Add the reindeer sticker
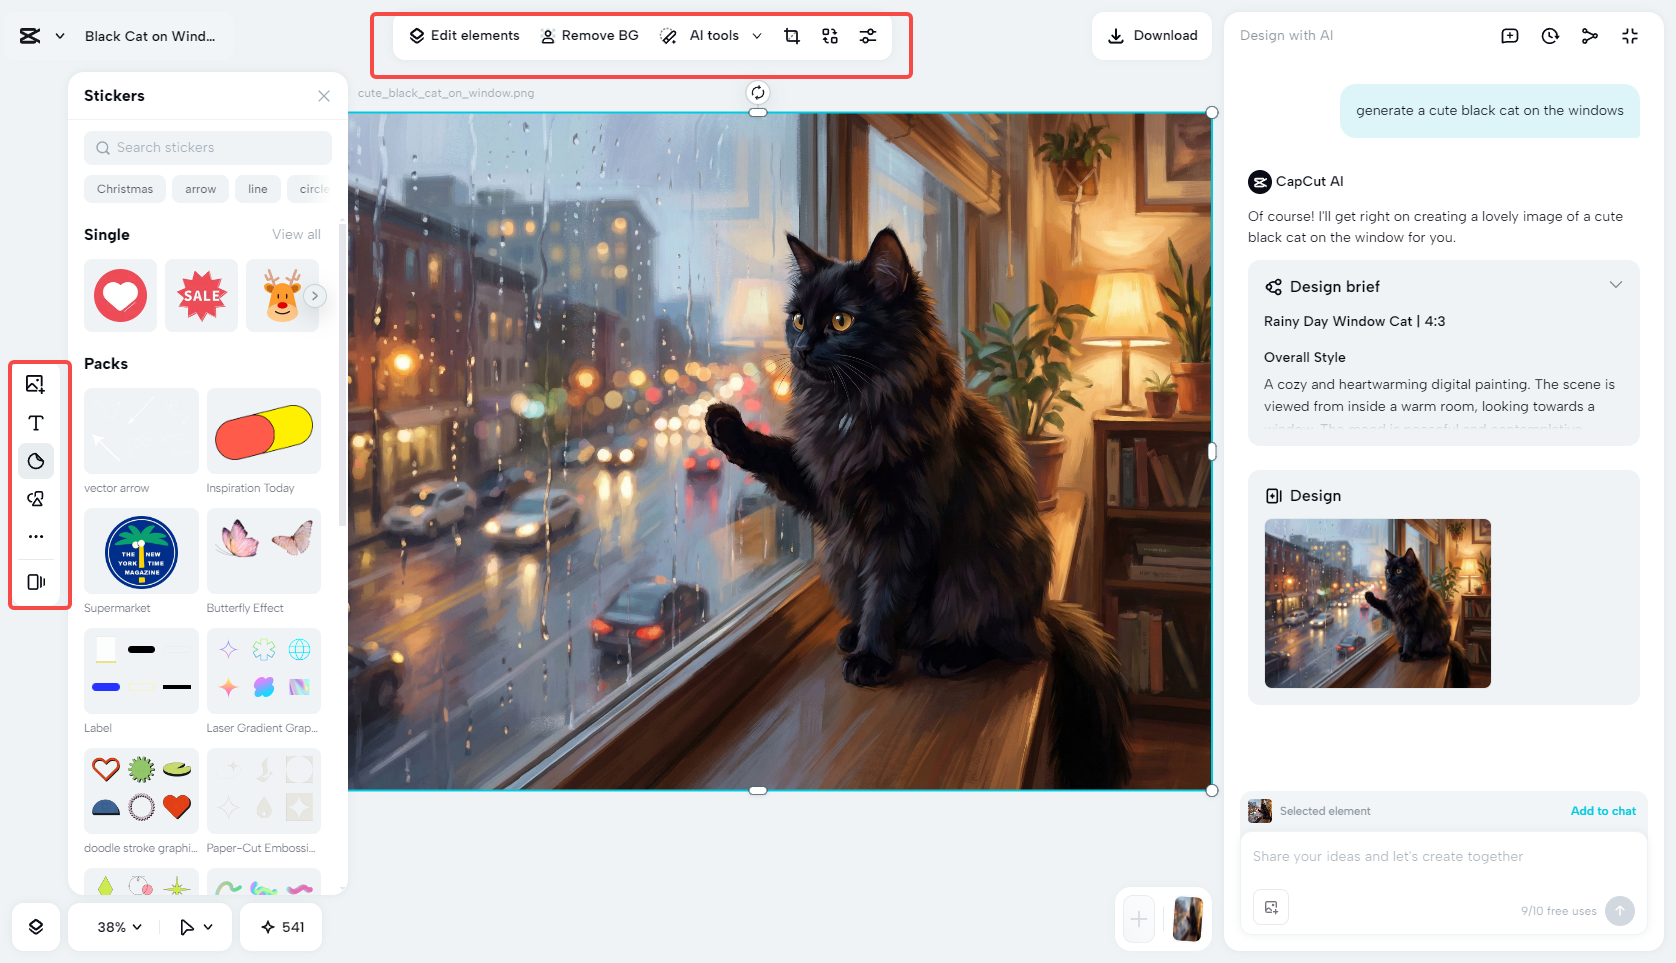 click(281, 296)
